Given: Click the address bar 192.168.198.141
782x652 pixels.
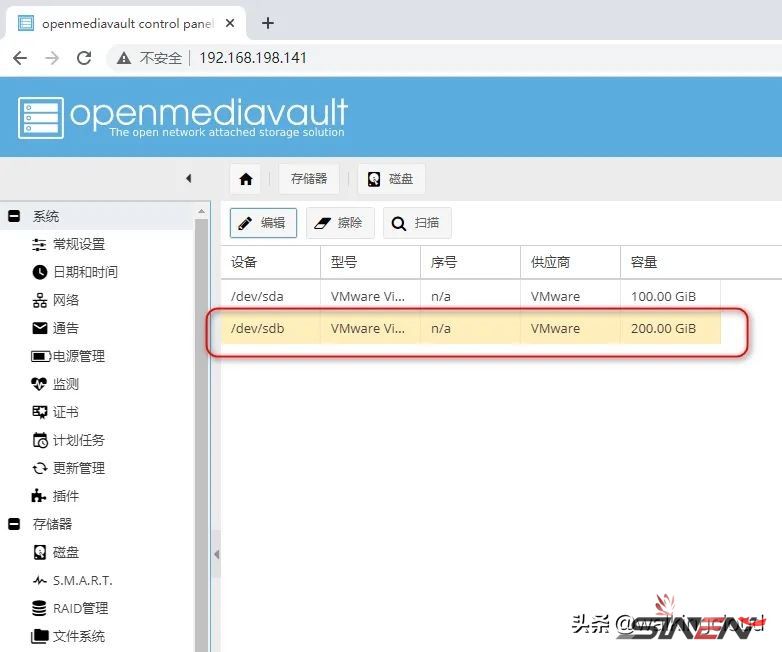Looking at the screenshot, I should pos(253,58).
